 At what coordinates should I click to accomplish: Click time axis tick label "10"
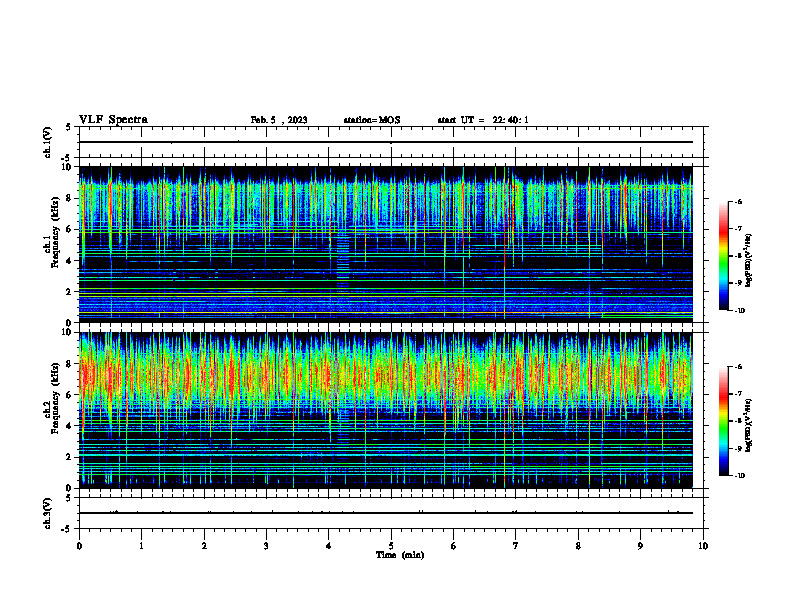(703, 546)
